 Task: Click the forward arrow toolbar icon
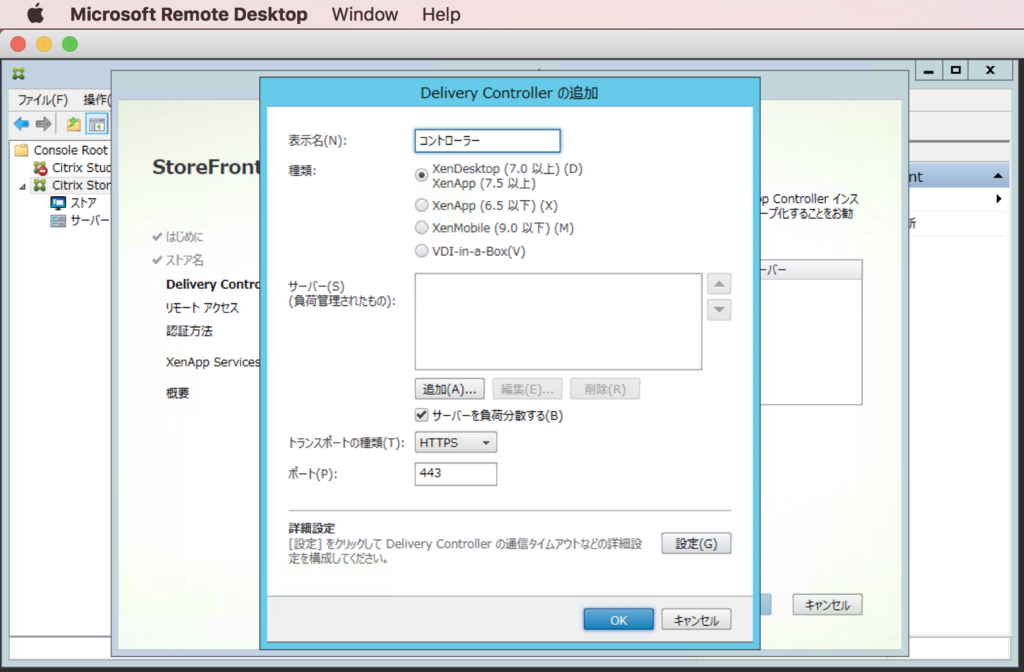click(44, 123)
